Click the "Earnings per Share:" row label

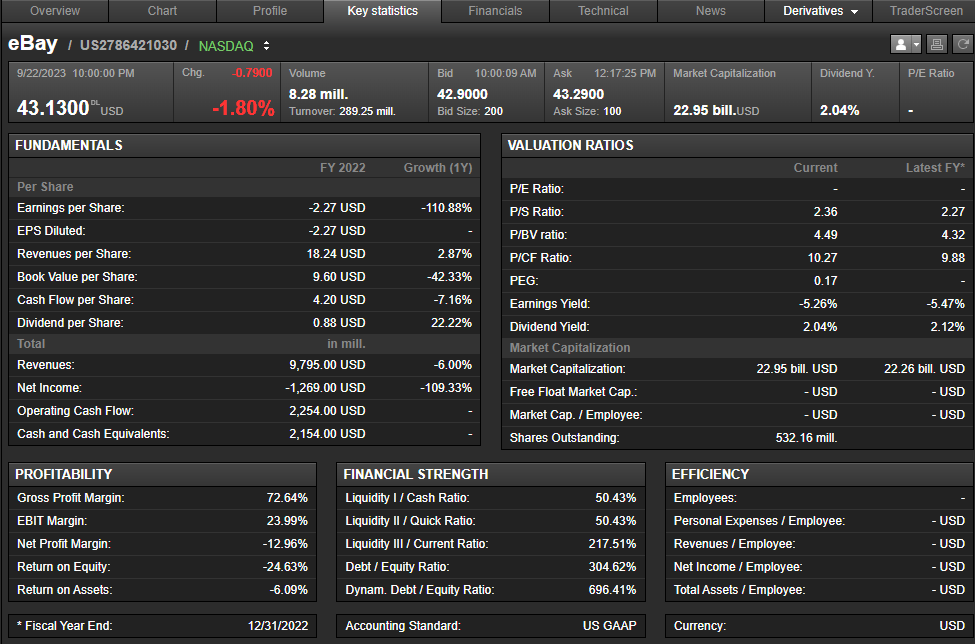point(71,208)
